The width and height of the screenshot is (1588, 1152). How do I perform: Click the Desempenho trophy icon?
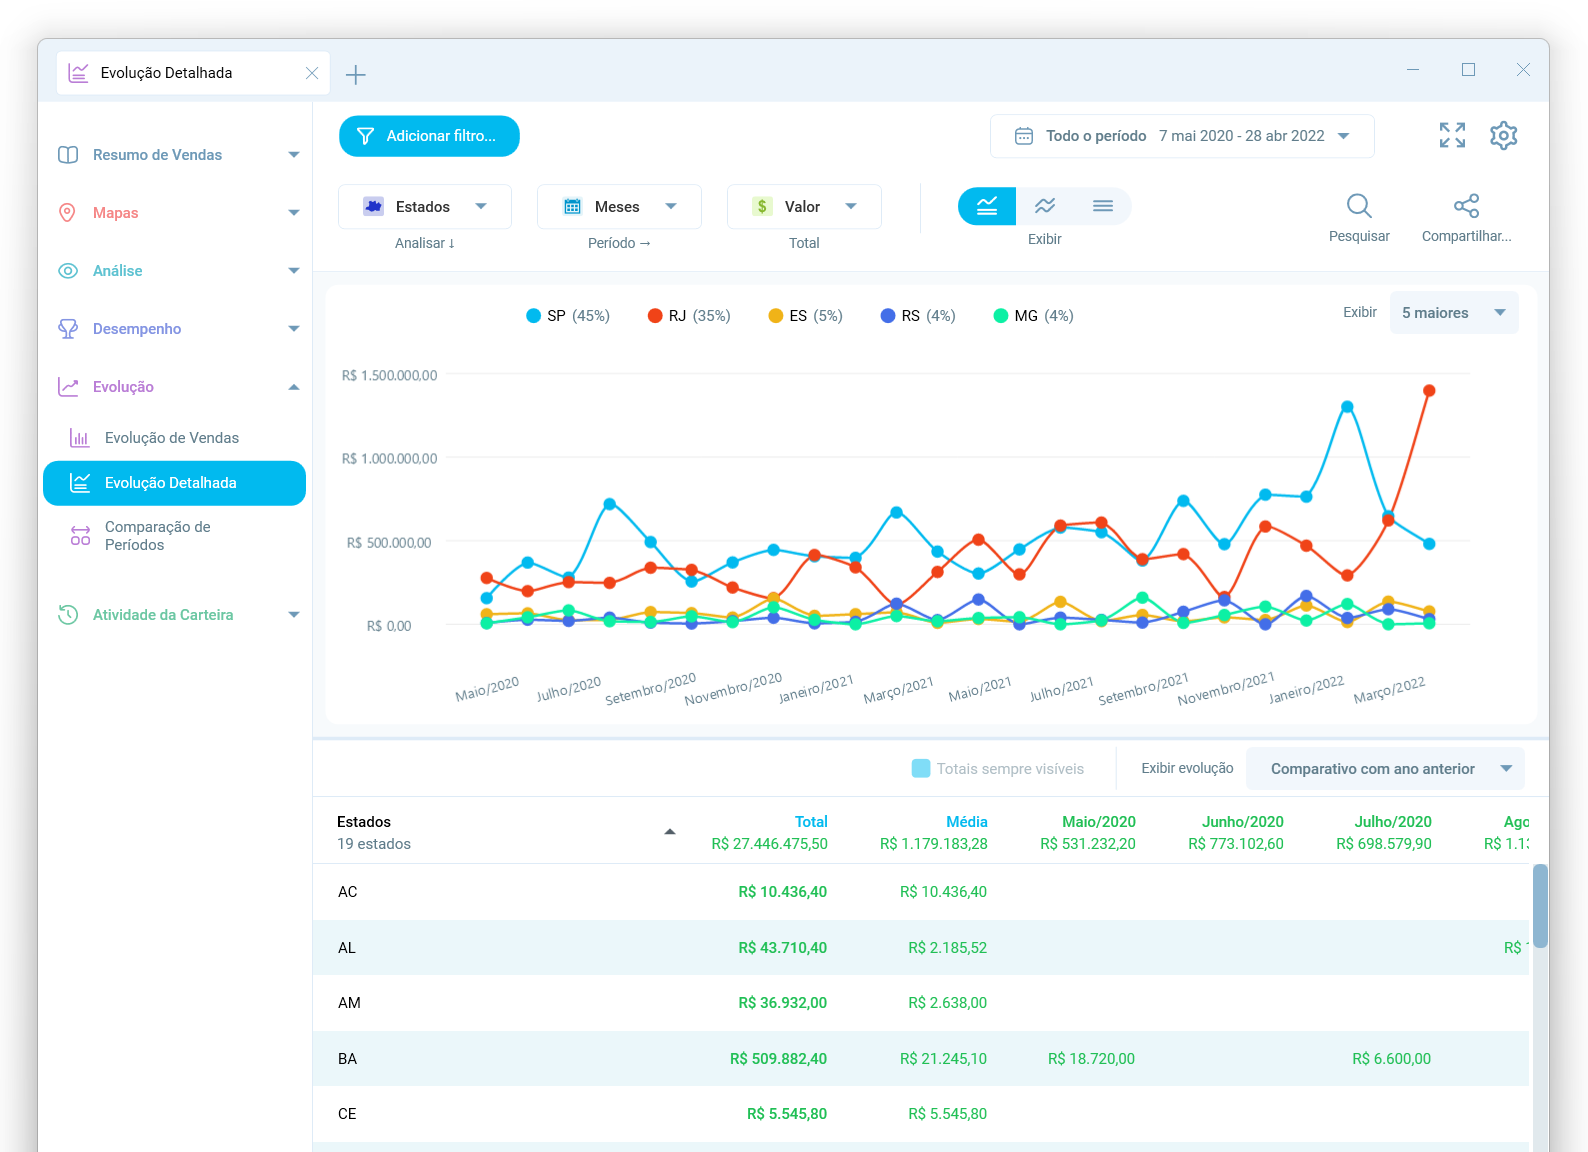68,329
